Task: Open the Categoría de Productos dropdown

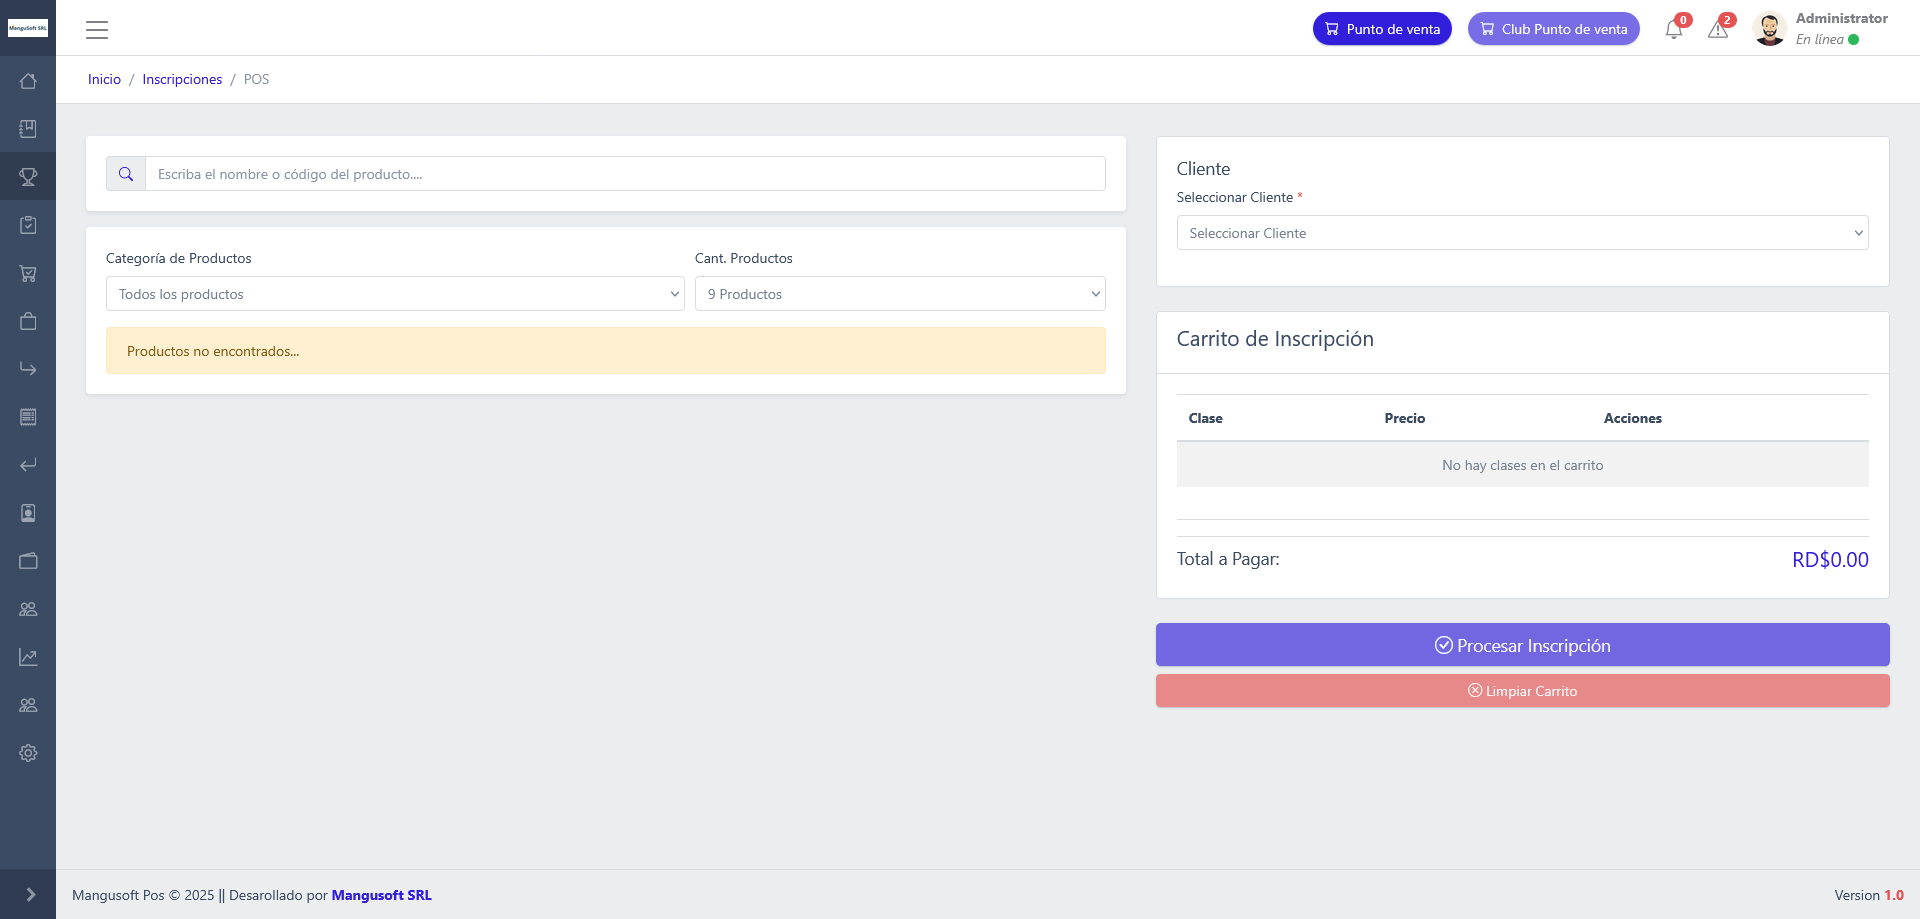Action: pos(395,294)
